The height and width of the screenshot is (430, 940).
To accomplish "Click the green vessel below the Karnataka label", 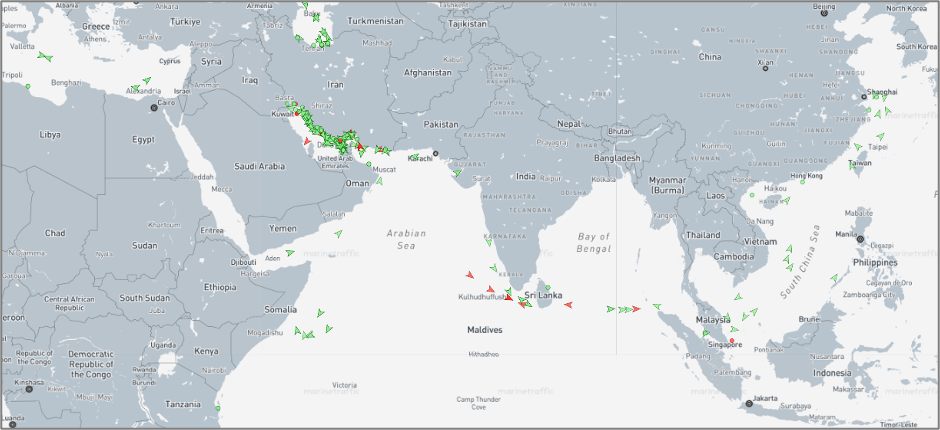I will point(489,242).
